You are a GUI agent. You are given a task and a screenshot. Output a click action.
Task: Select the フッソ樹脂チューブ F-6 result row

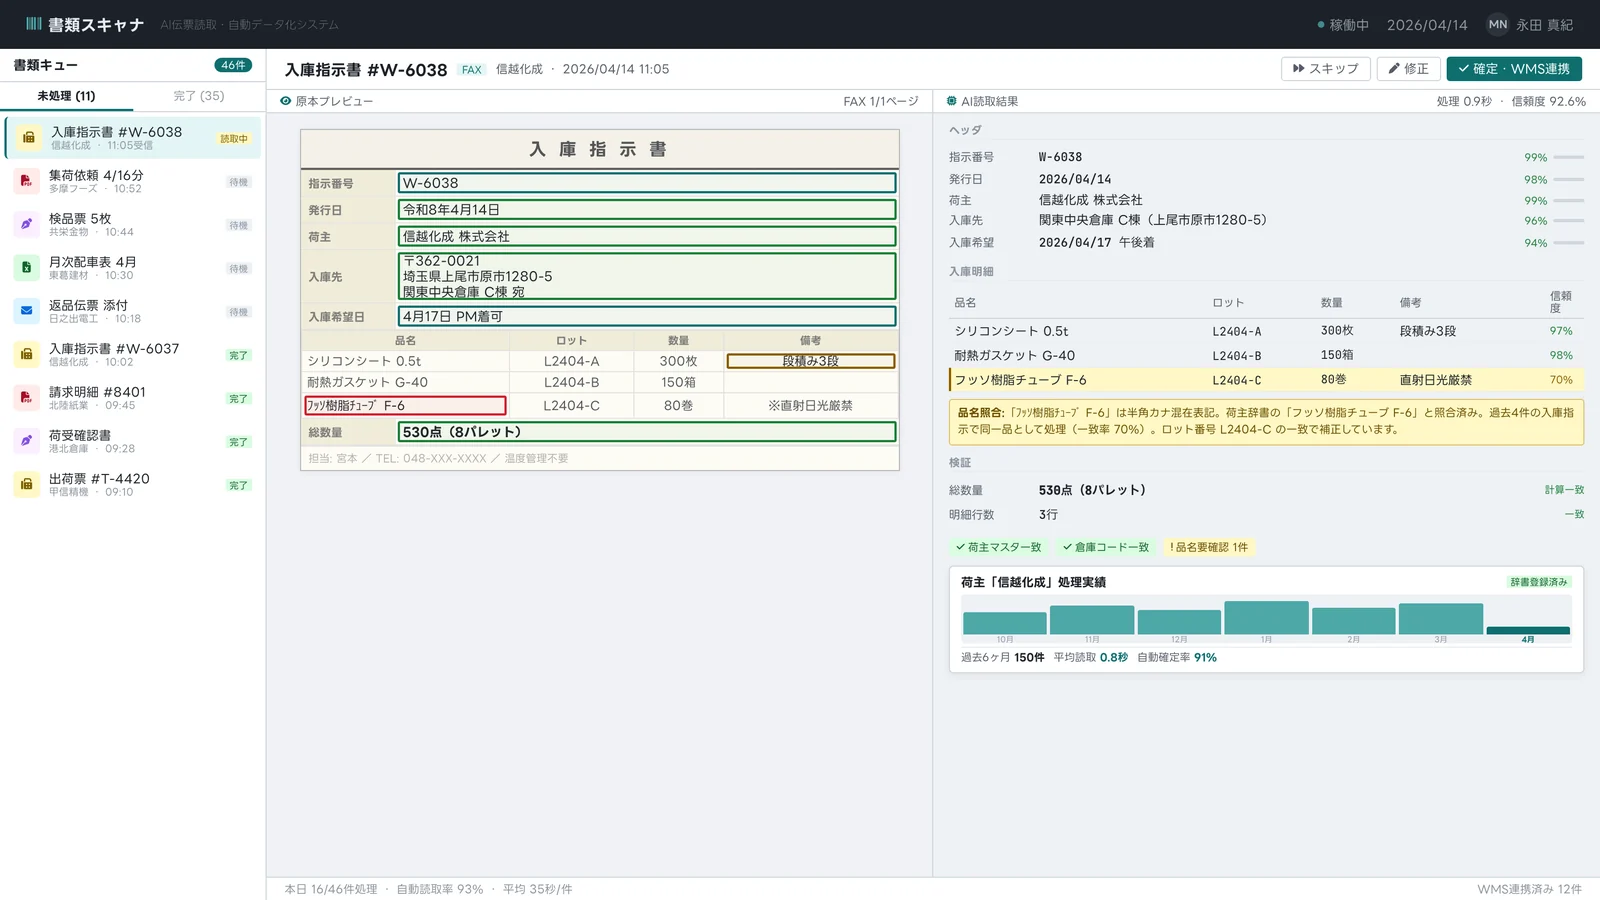tap(1266, 380)
